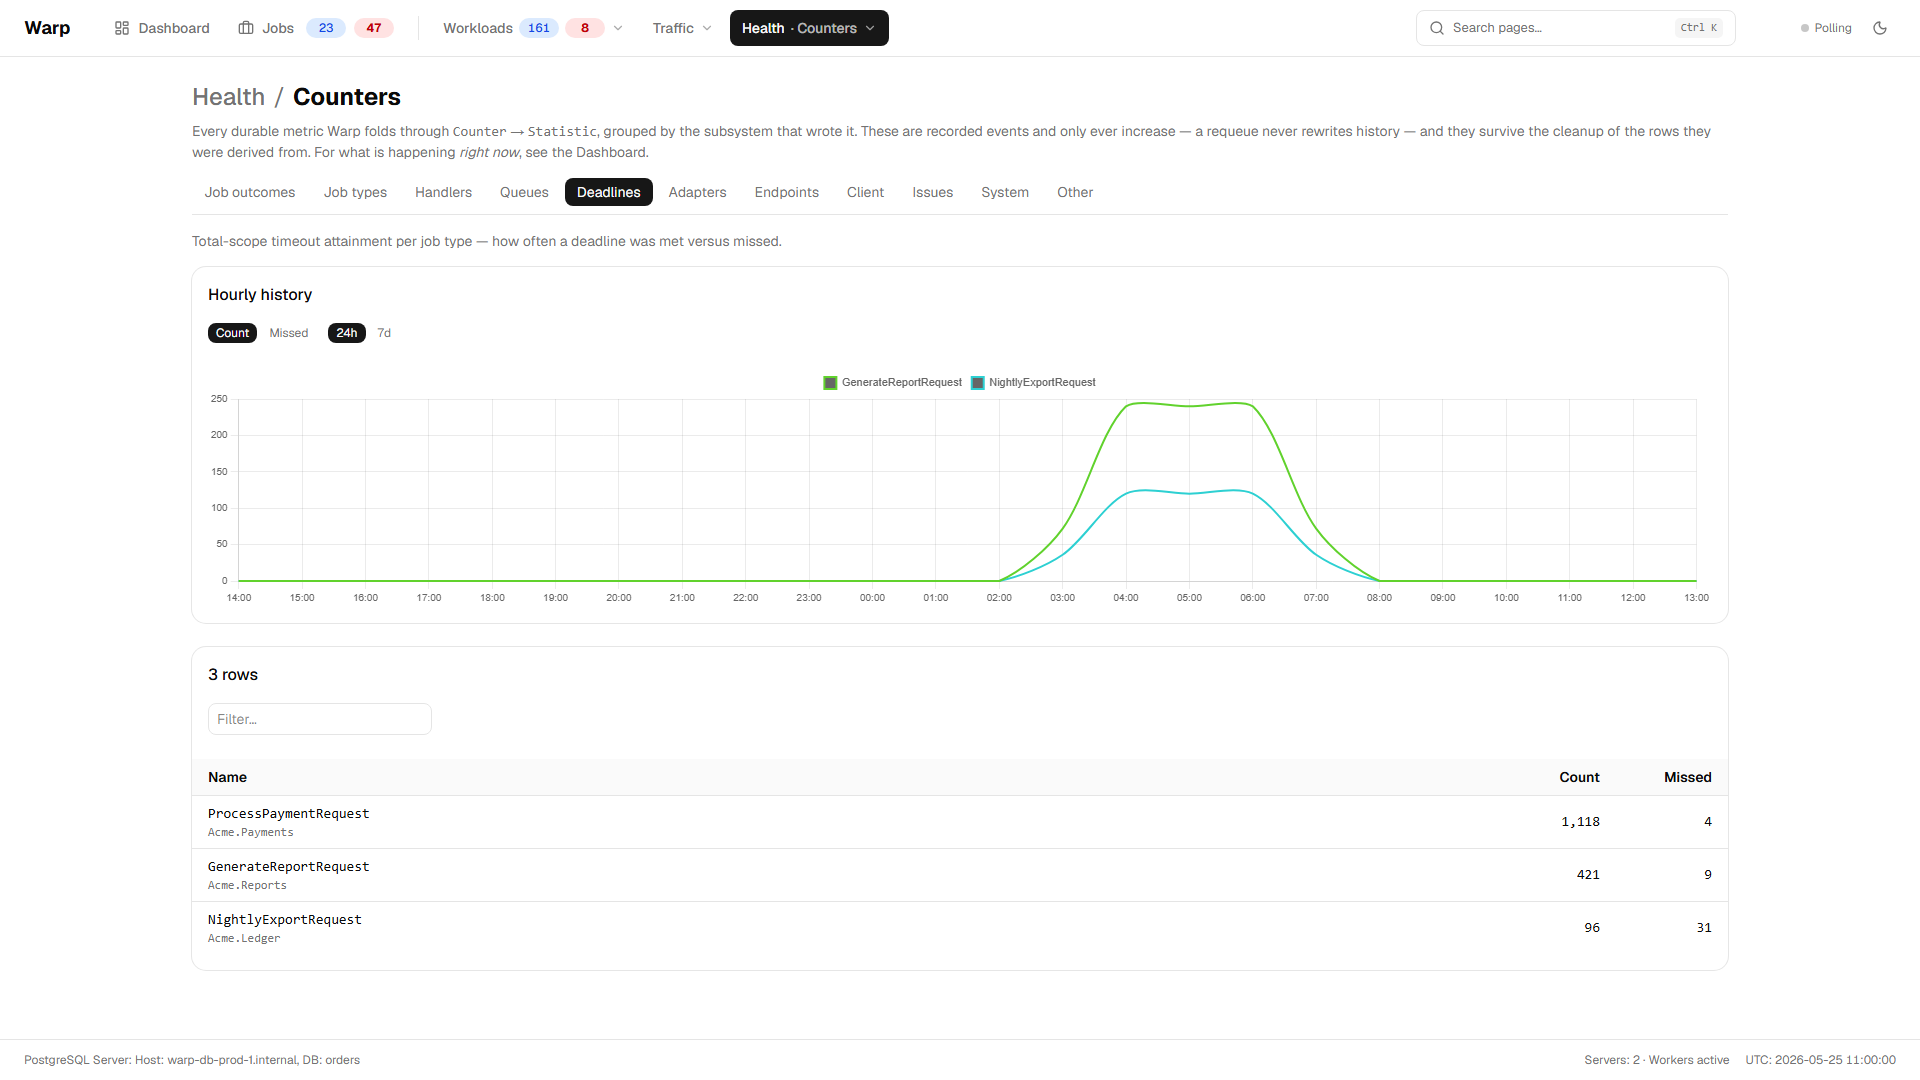1920x1080 pixels.
Task: Focus the Search pages field
Action: [x=1575, y=28]
